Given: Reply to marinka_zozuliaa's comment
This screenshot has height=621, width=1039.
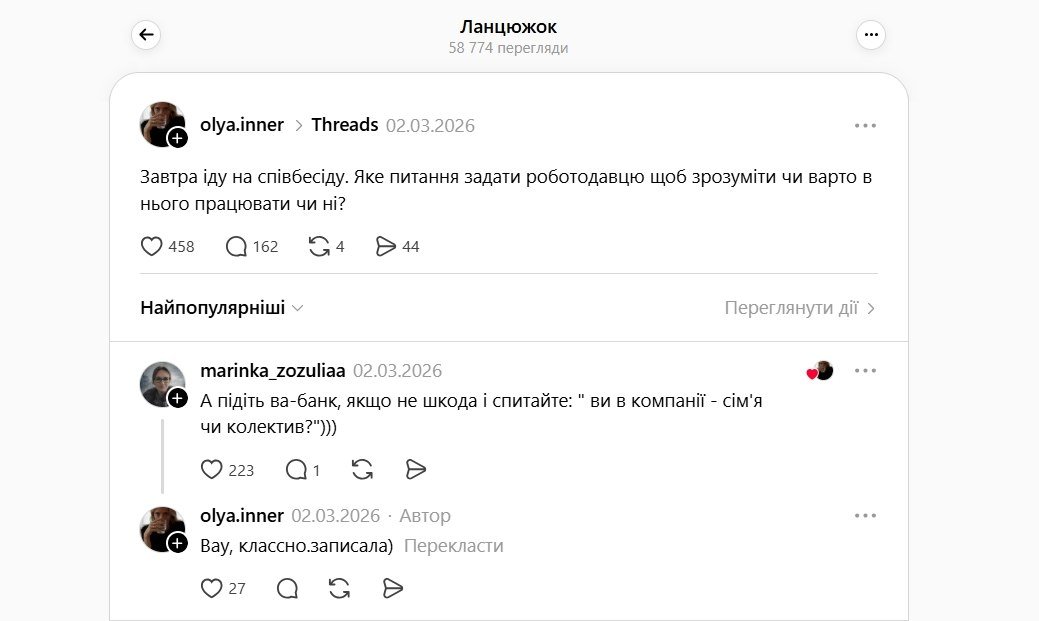Looking at the screenshot, I should point(297,469).
